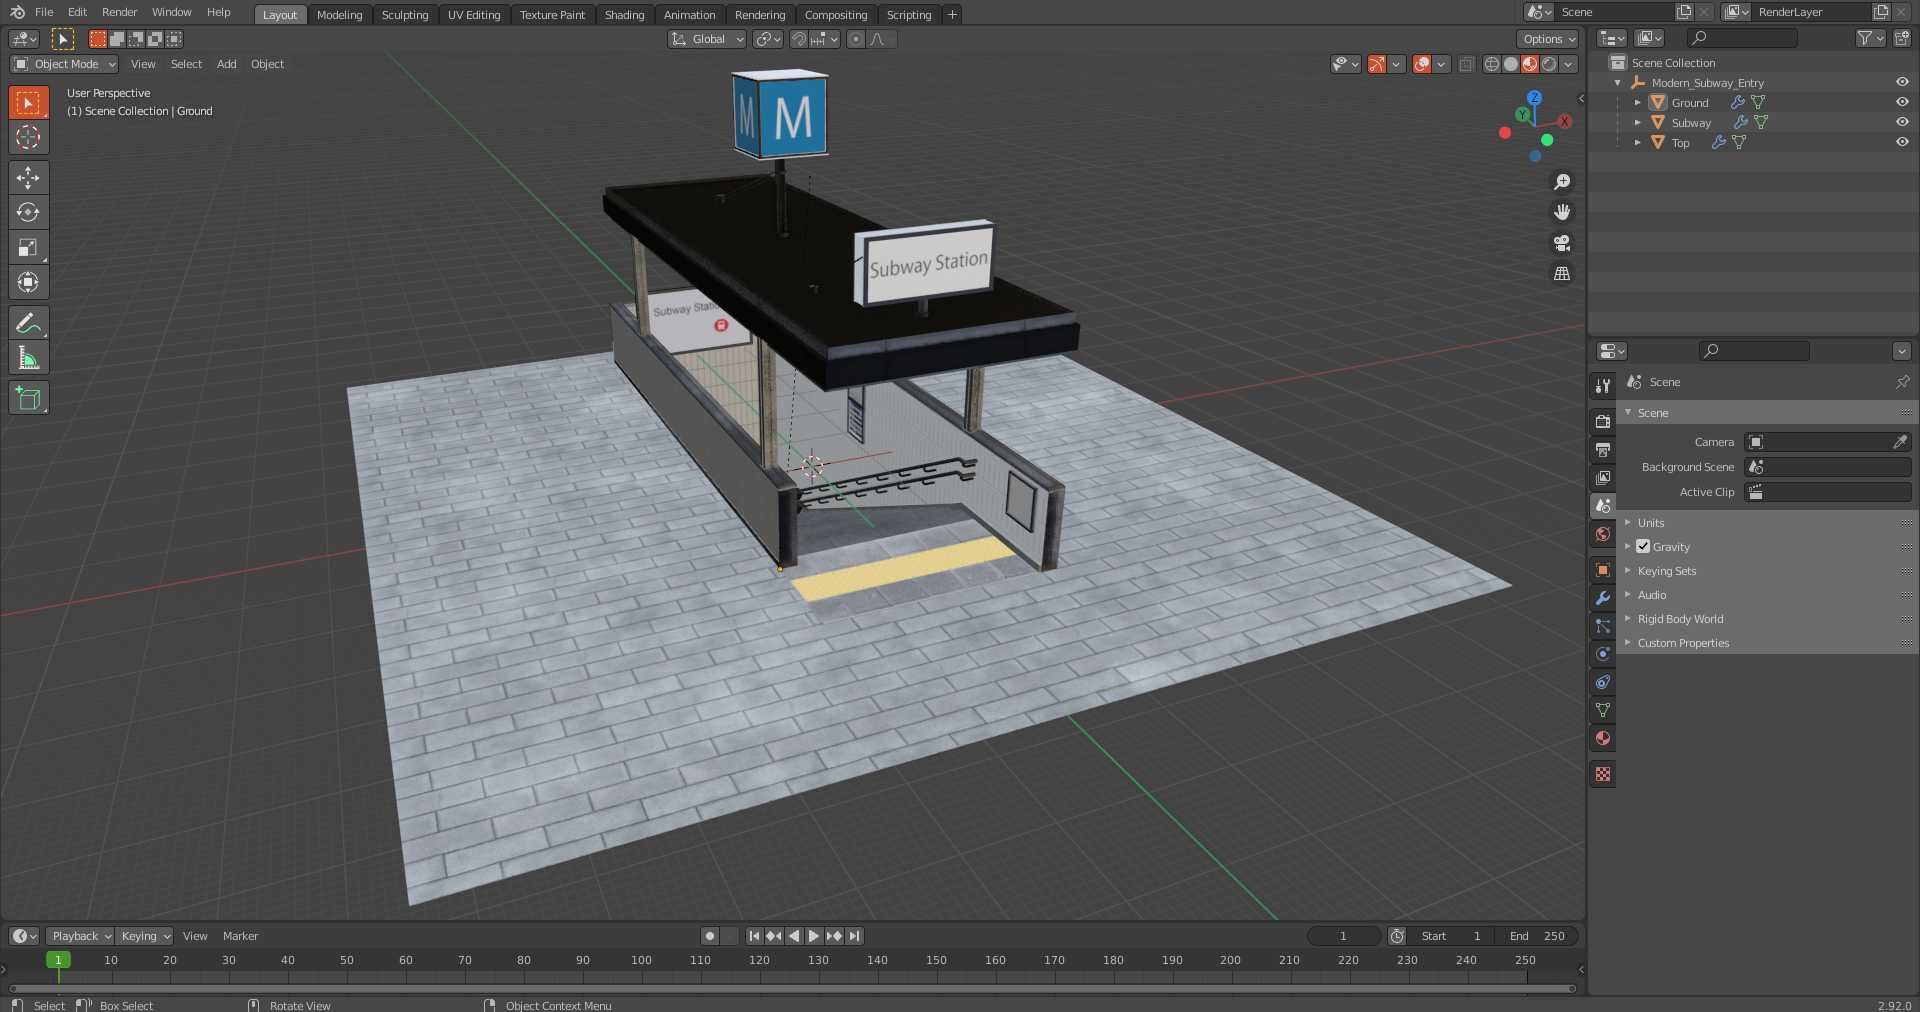Activate the Scale tool
Viewport: 1920px width, 1012px height.
pos(28,247)
